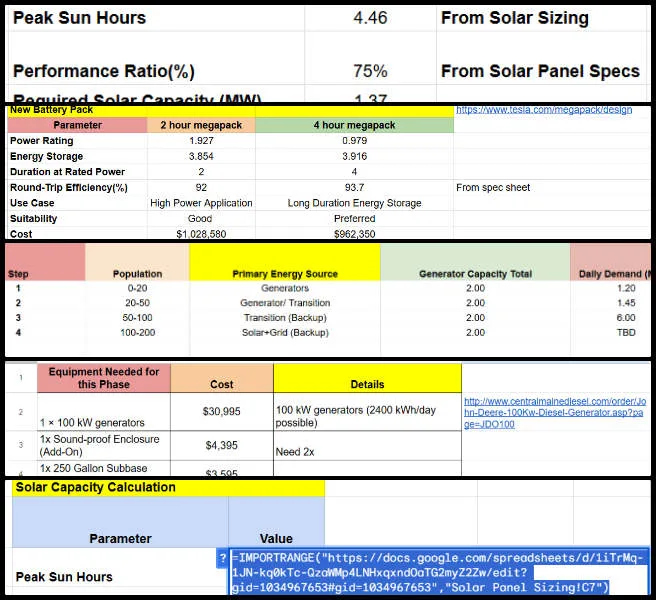Select the yellow 'Details' column header
Image resolution: width=656 pixels, height=600 pixels.
(367, 378)
